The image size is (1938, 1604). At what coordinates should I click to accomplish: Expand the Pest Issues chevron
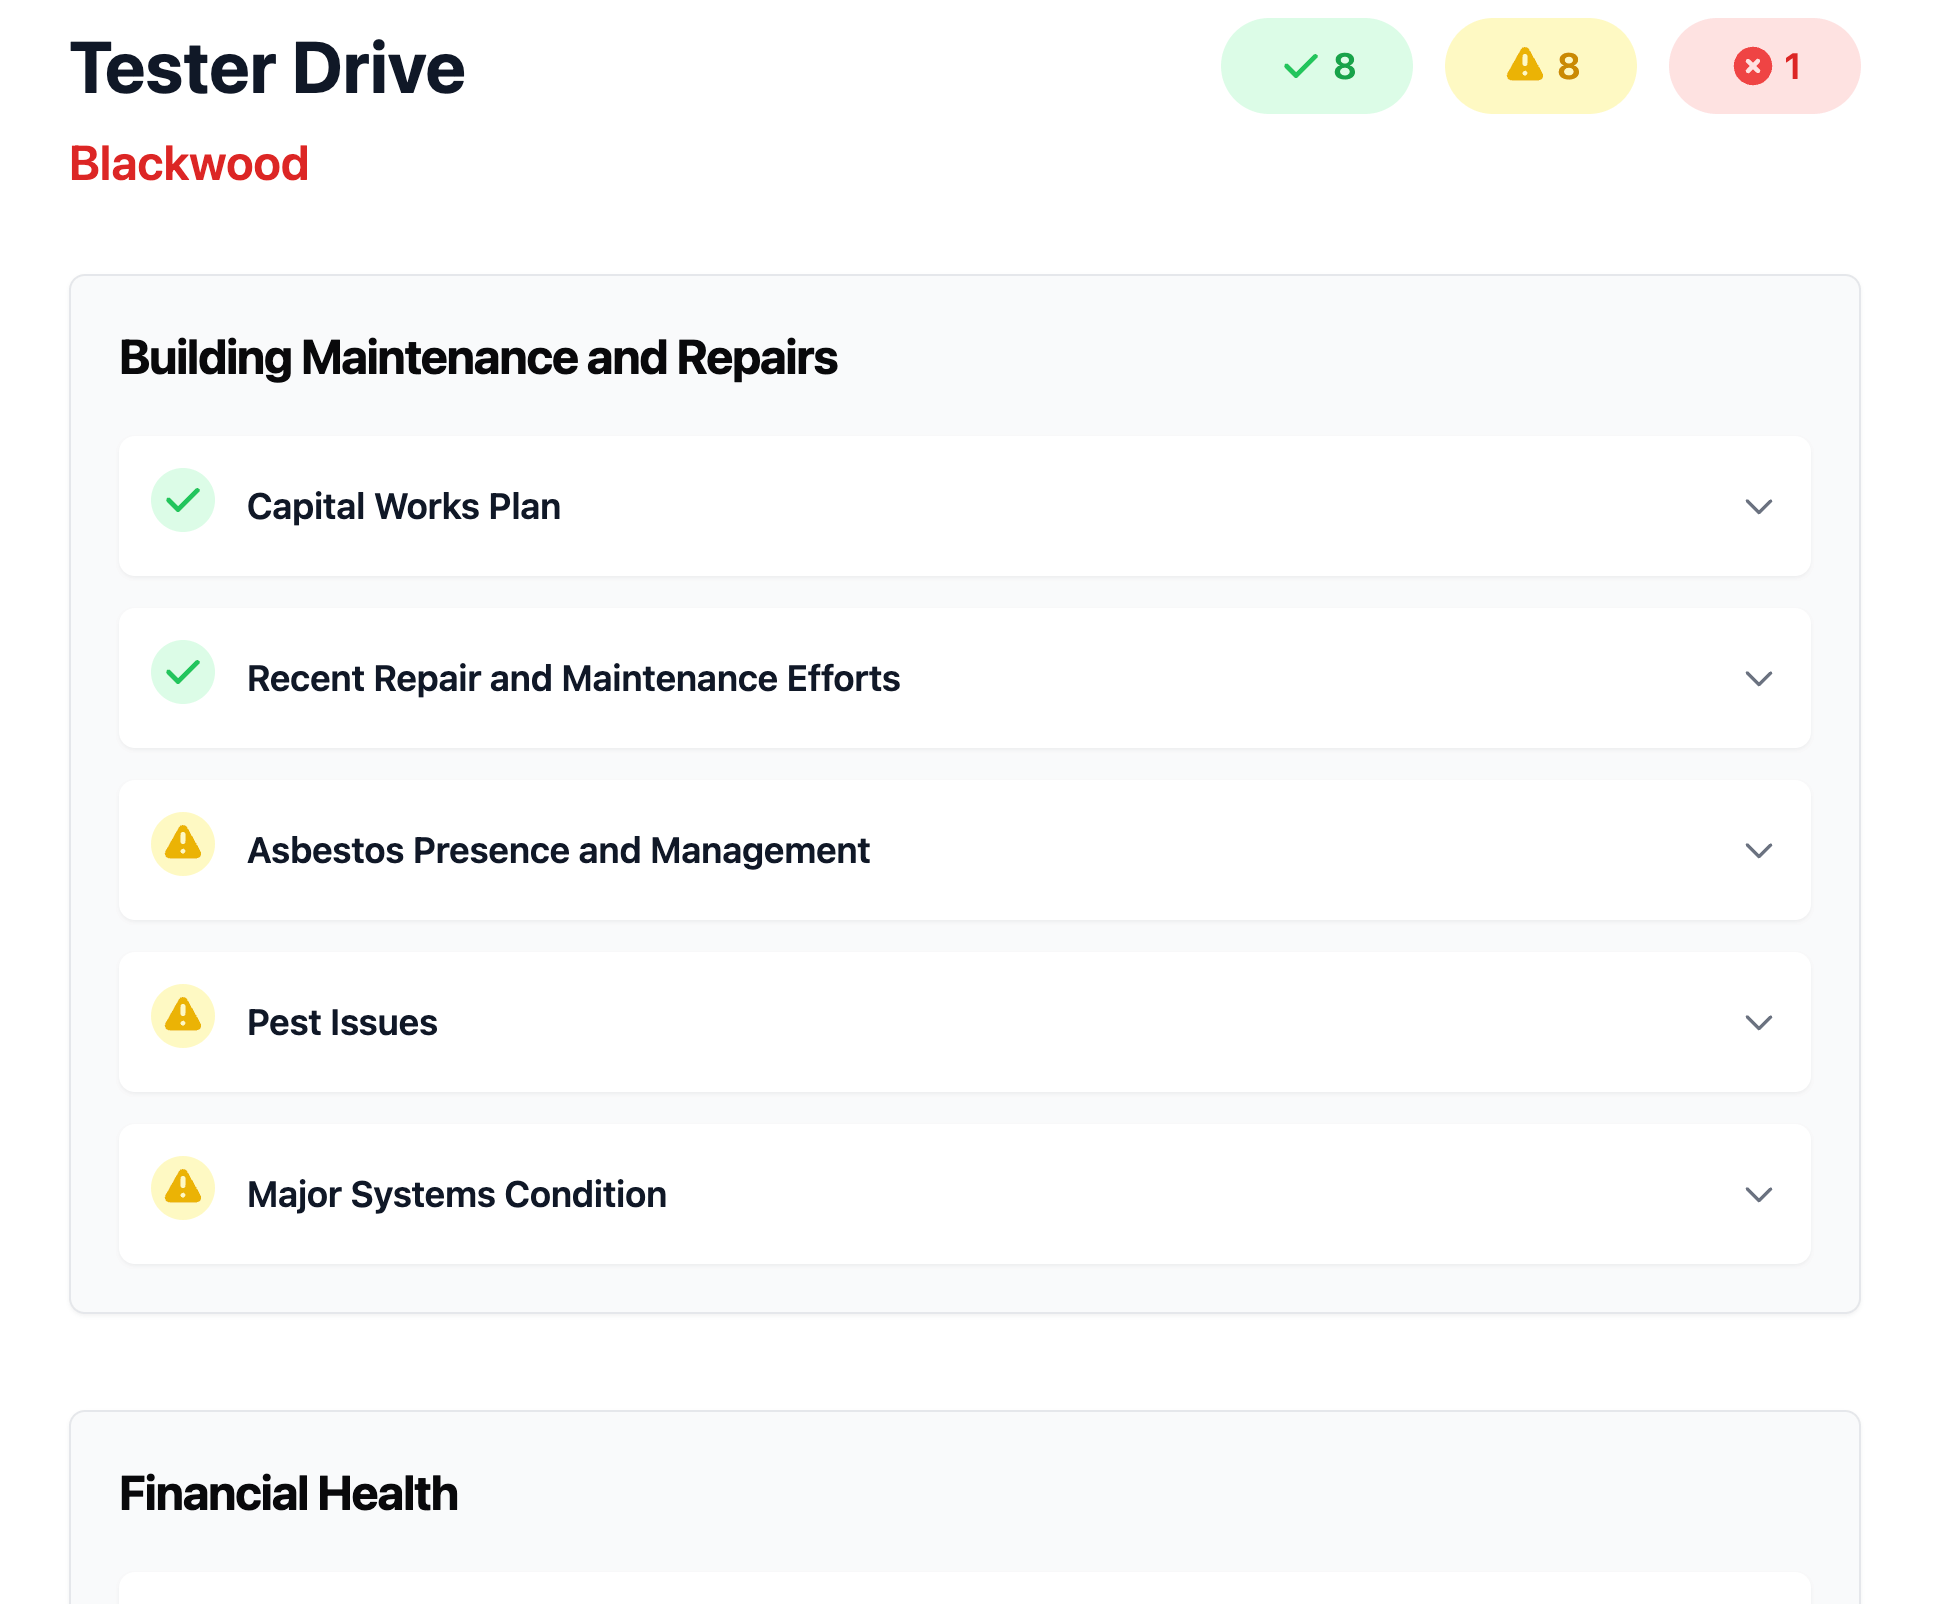(1759, 1022)
